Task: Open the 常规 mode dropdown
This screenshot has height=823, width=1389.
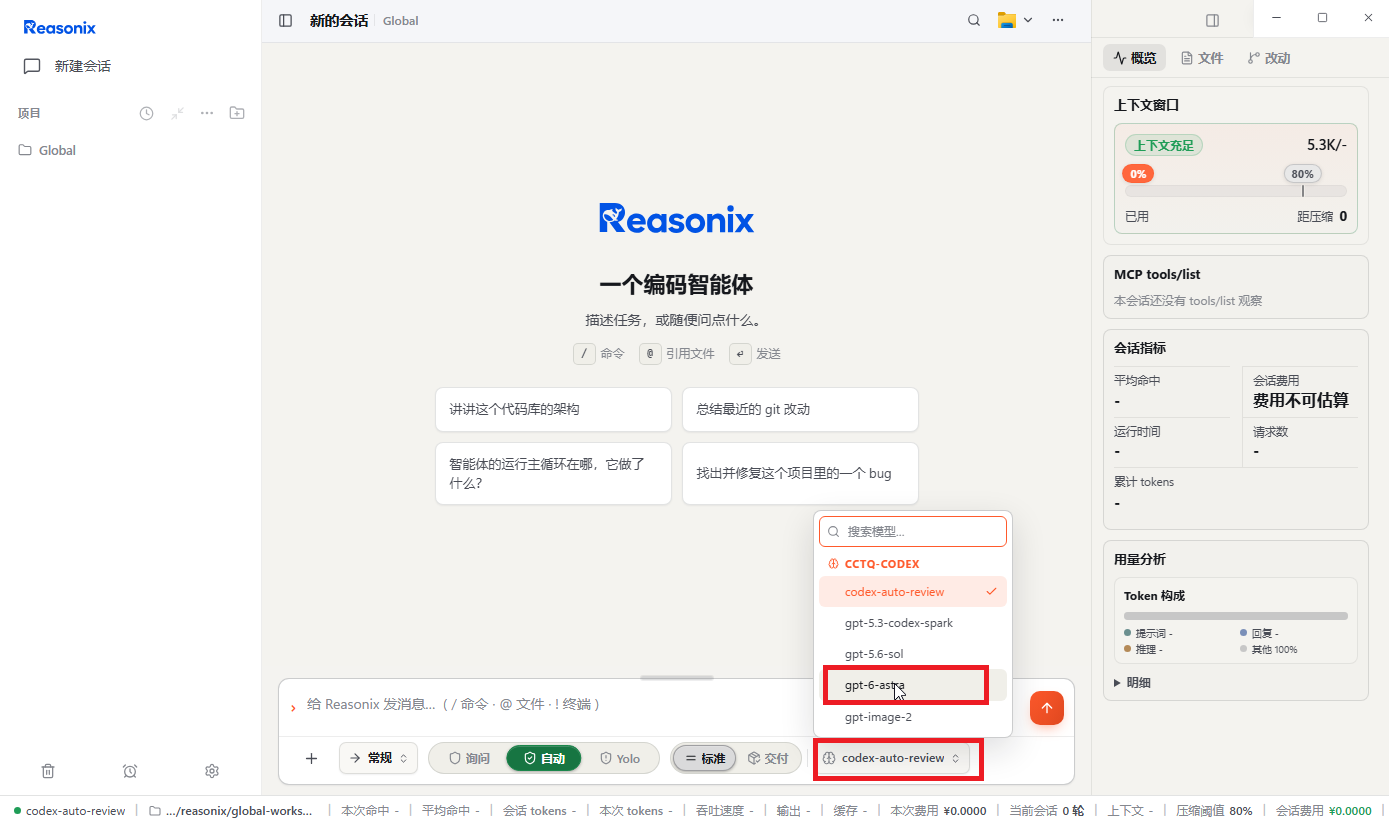Action: (378, 758)
